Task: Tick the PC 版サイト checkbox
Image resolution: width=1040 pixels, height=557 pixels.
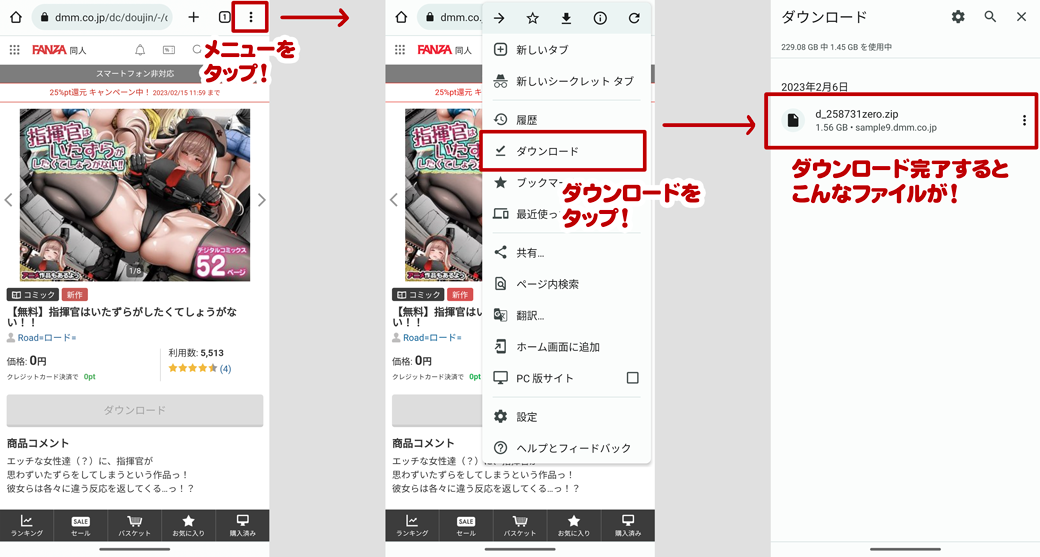Action: (633, 378)
